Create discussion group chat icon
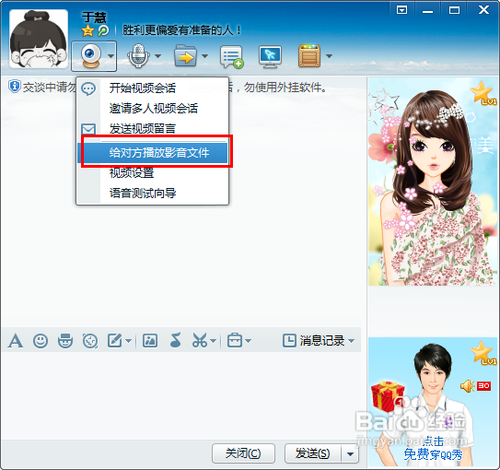The height and width of the screenshot is (470, 500). (232, 57)
